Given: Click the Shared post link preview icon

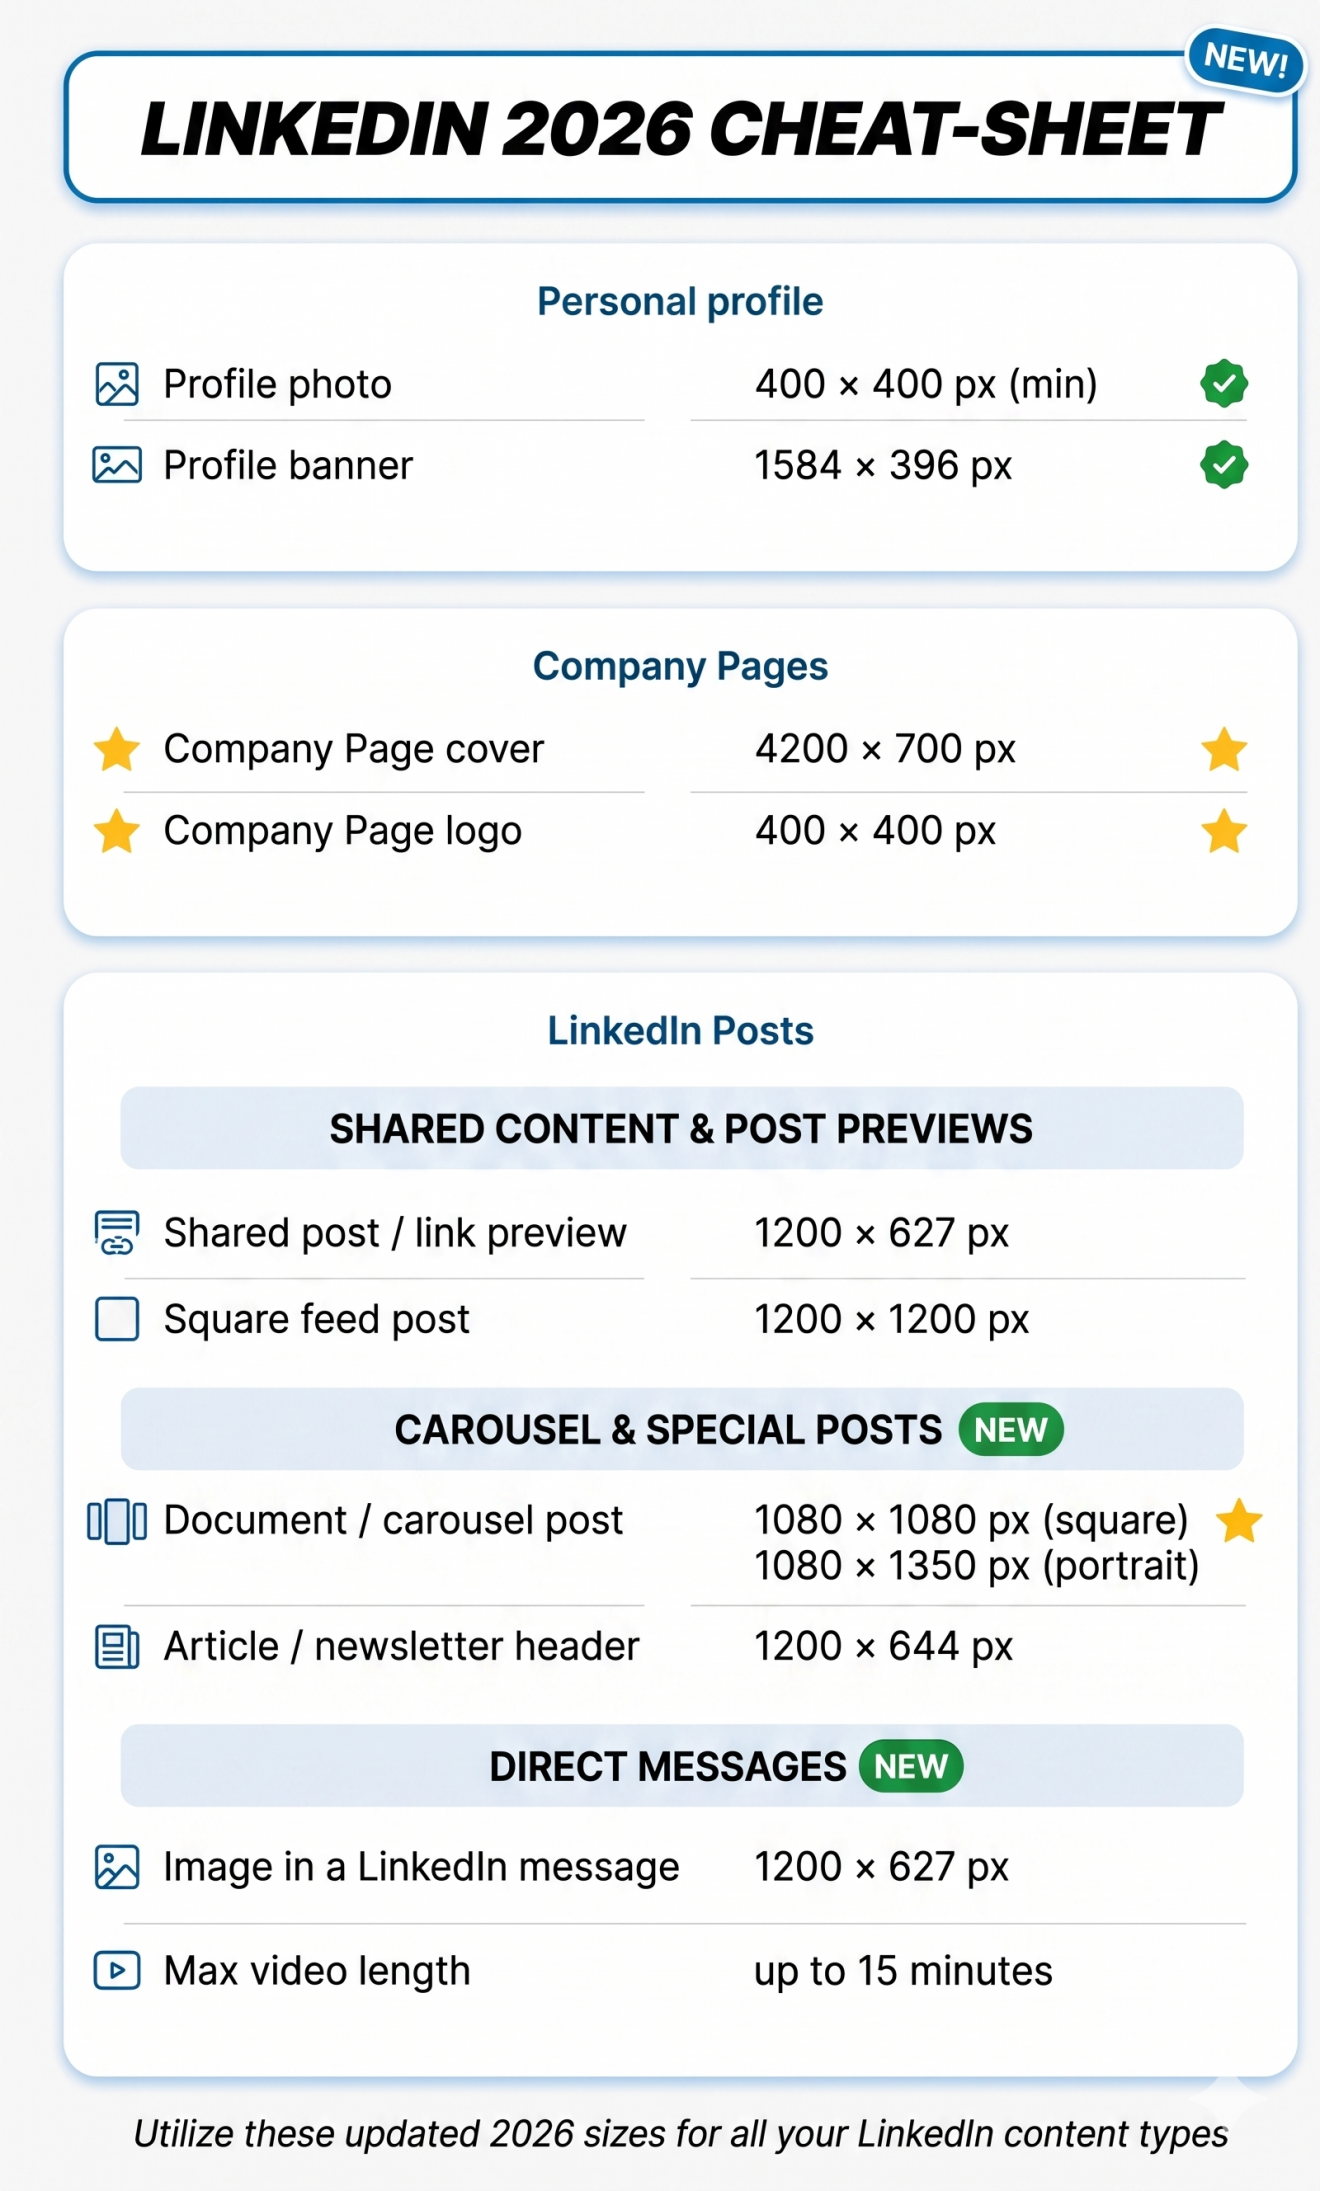Looking at the screenshot, I should [117, 1232].
